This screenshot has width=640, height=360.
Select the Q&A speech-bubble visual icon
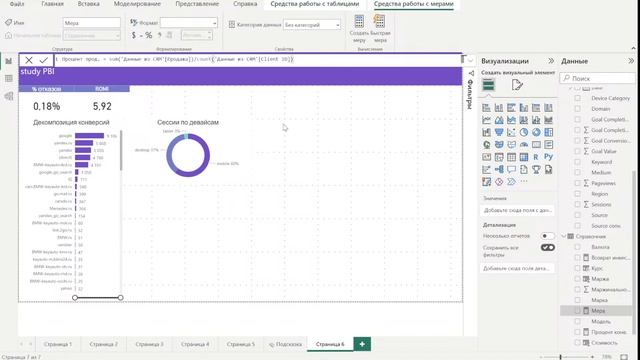click(511, 169)
